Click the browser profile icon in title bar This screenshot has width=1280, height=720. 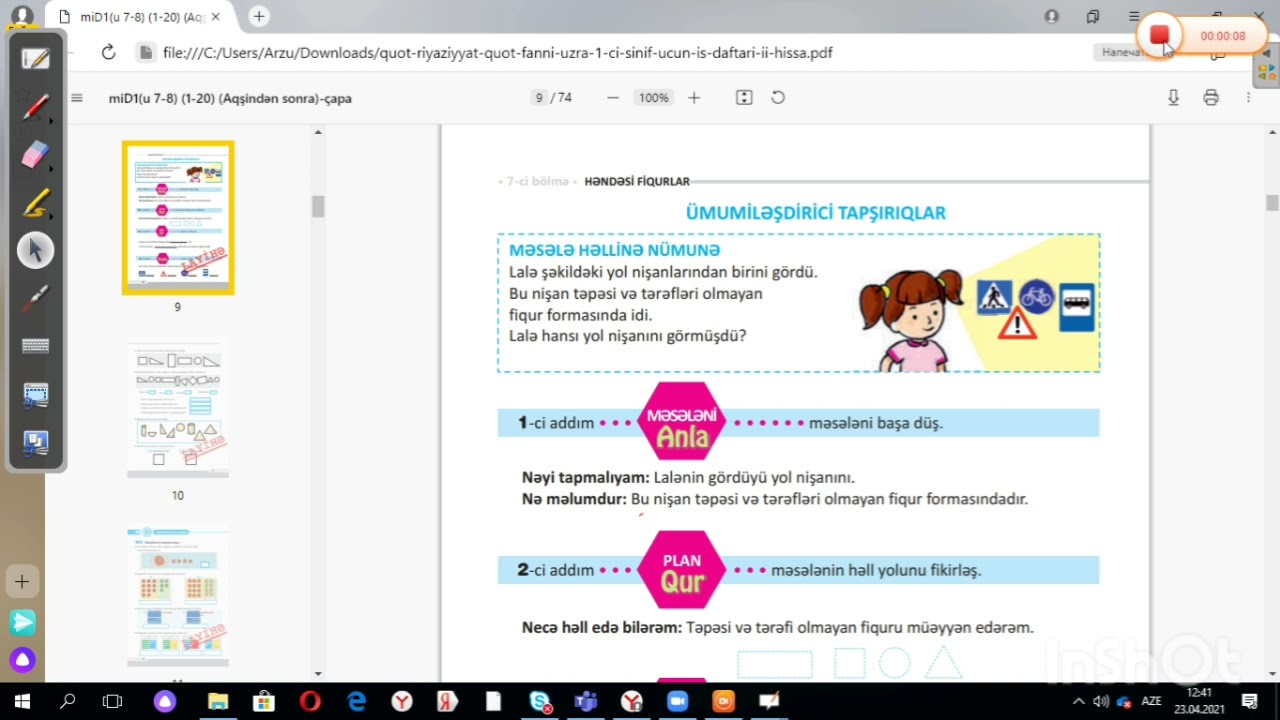1051,16
